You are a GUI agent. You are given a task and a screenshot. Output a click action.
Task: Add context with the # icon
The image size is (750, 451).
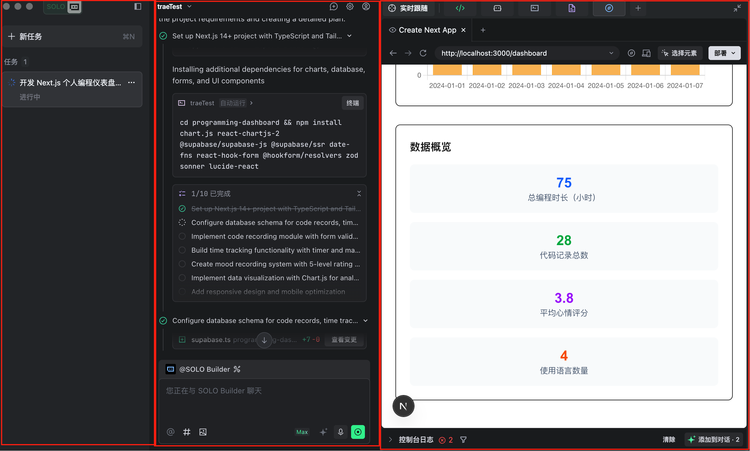click(x=187, y=432)
